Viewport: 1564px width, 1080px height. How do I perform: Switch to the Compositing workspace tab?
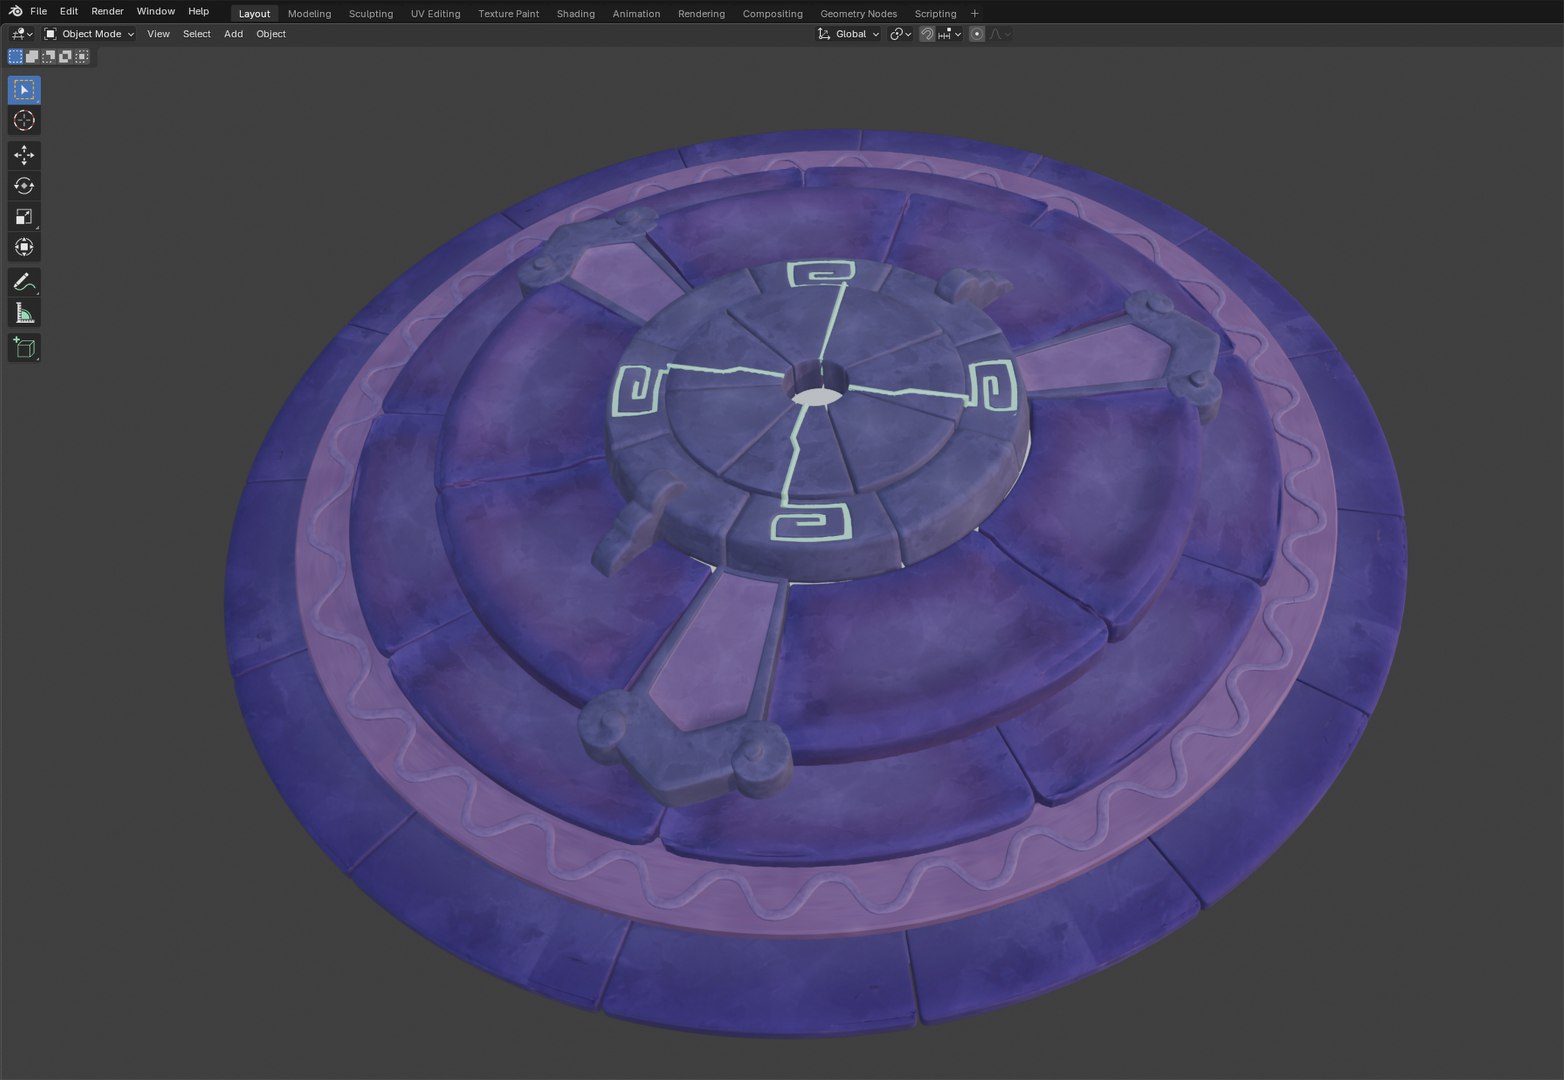(x=772, y=13)
